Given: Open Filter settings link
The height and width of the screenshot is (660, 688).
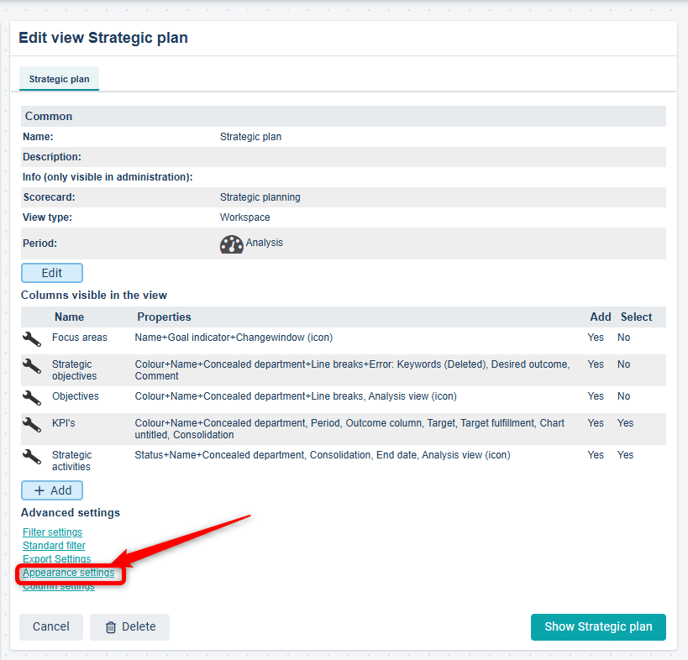Looking at the screenshot, I should point(53,532).
